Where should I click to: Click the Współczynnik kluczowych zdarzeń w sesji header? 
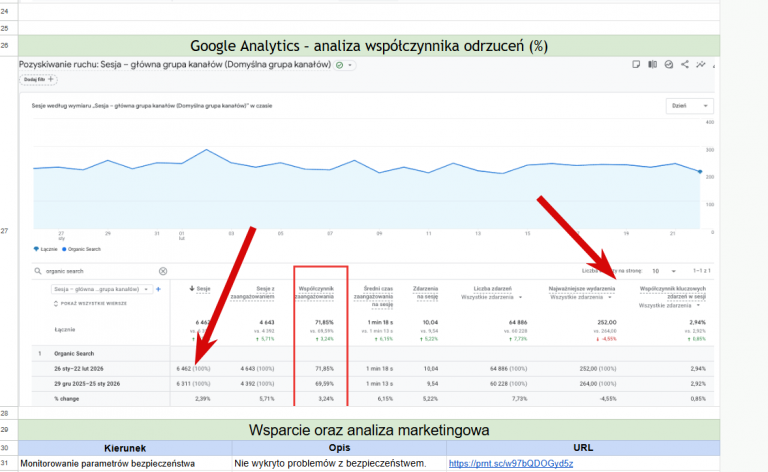(x=672, y=292)
